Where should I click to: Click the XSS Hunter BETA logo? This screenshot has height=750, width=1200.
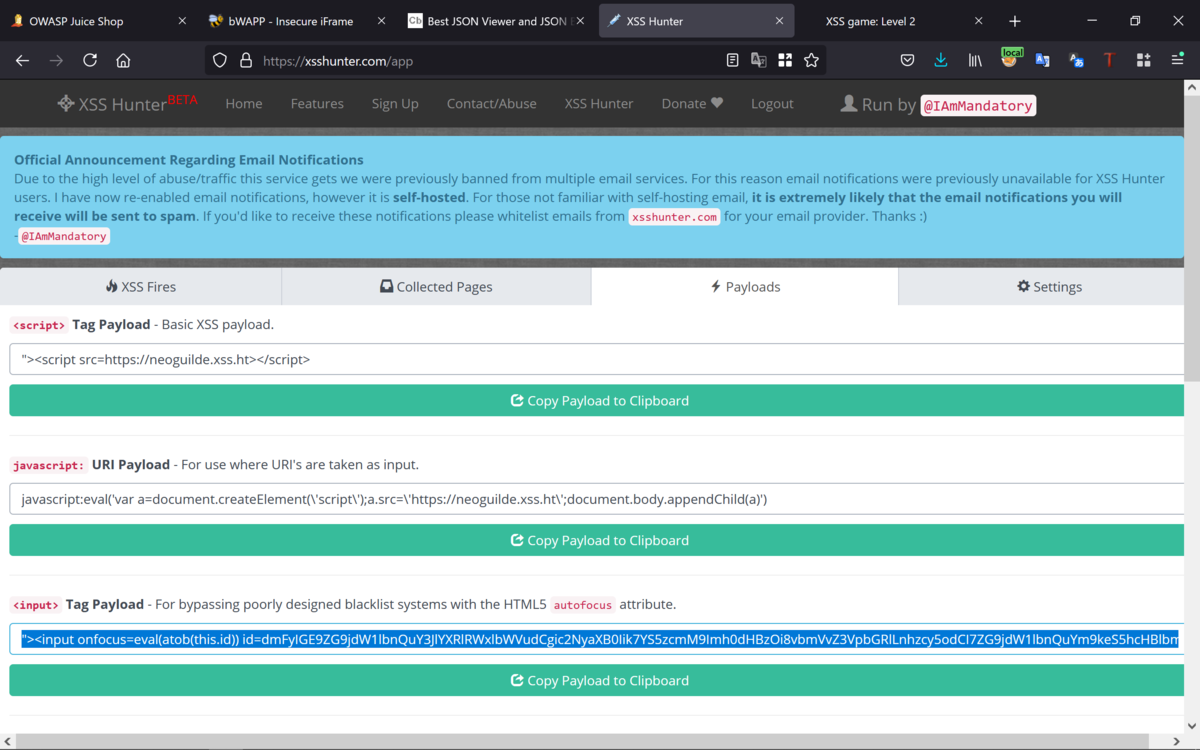(x=127, y=102)
